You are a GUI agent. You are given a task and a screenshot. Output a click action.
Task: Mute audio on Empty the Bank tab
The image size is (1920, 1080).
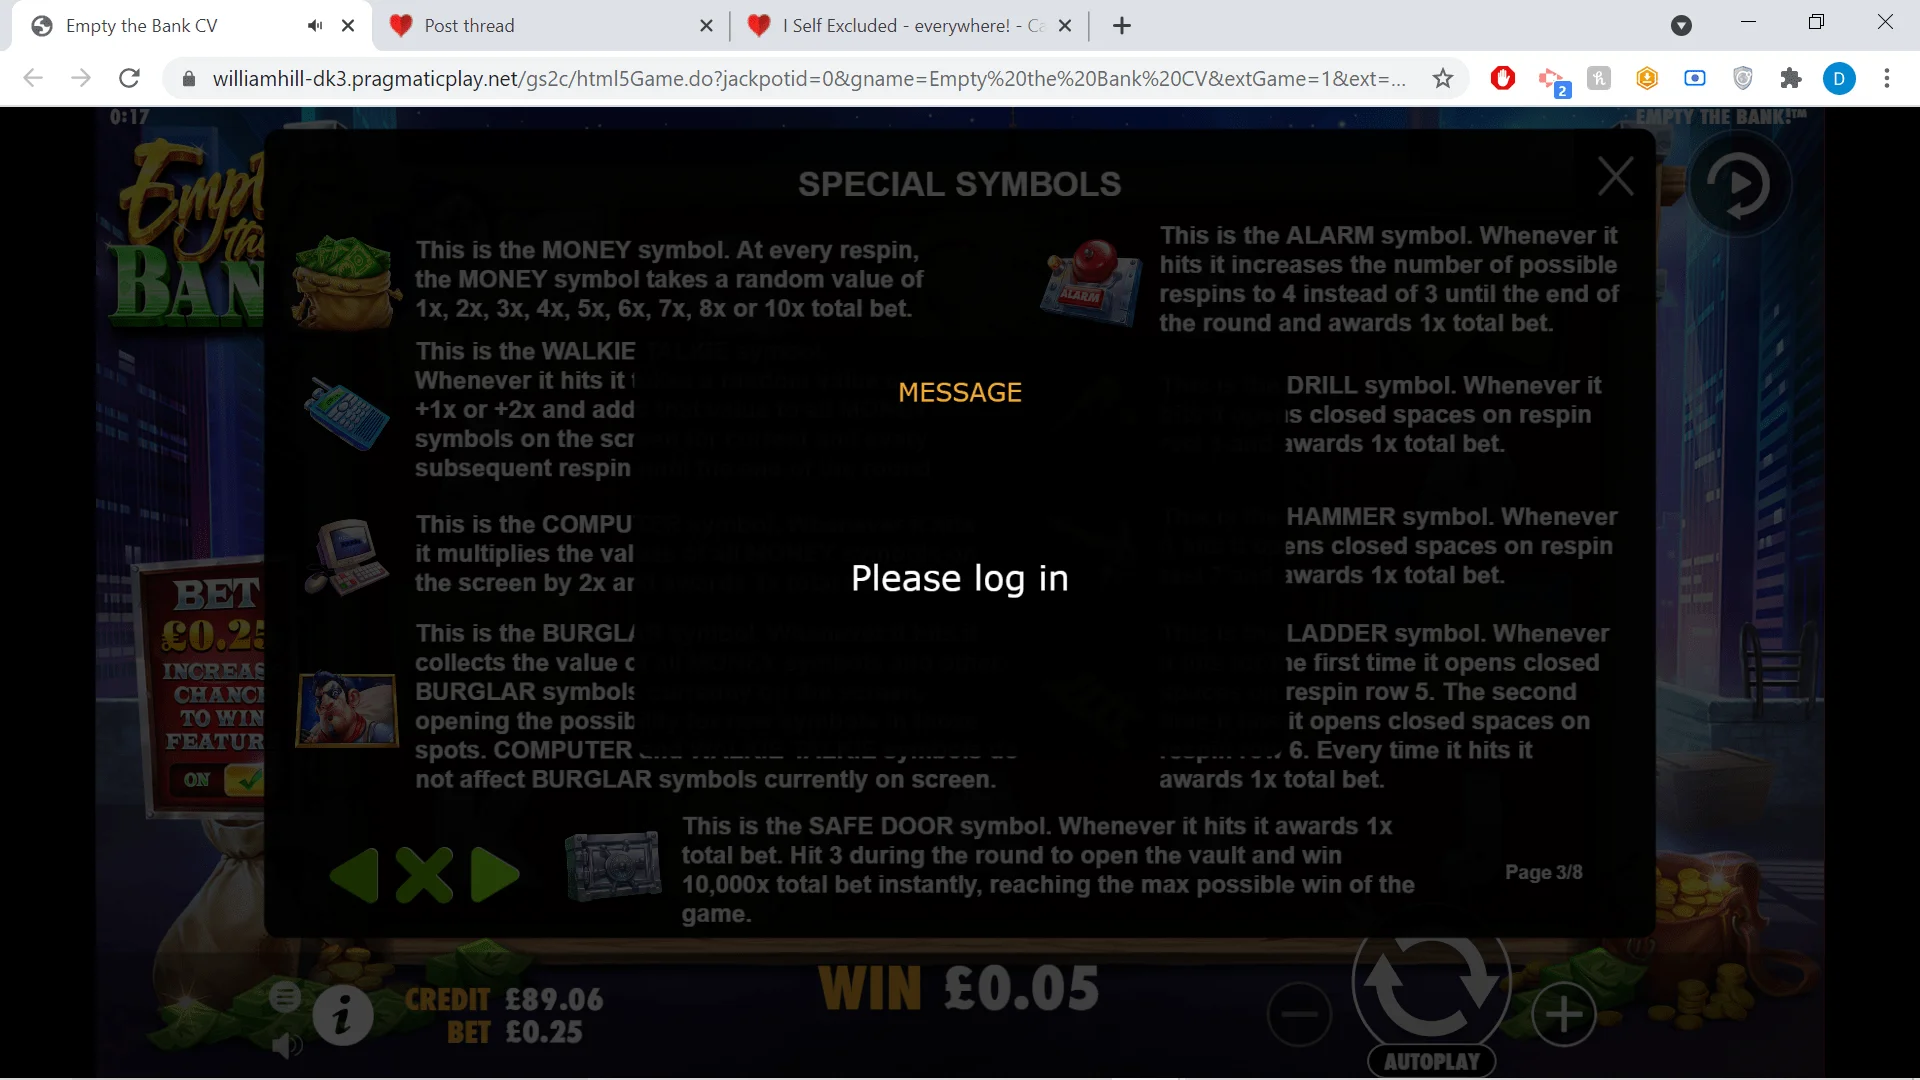click(315, 26)
